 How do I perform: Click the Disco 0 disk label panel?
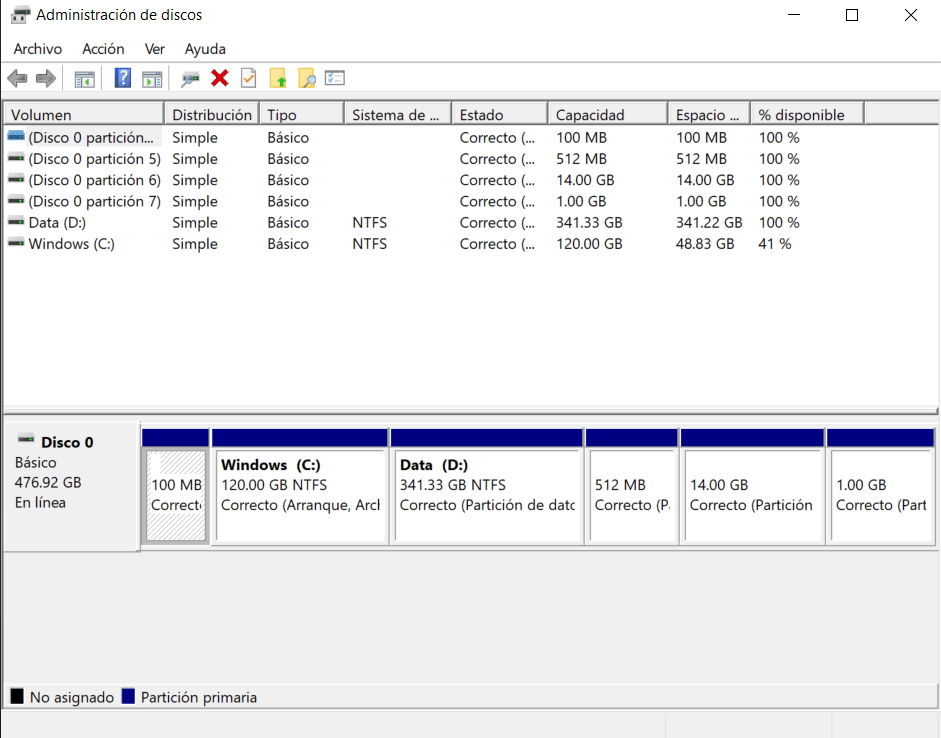point(71,486)
